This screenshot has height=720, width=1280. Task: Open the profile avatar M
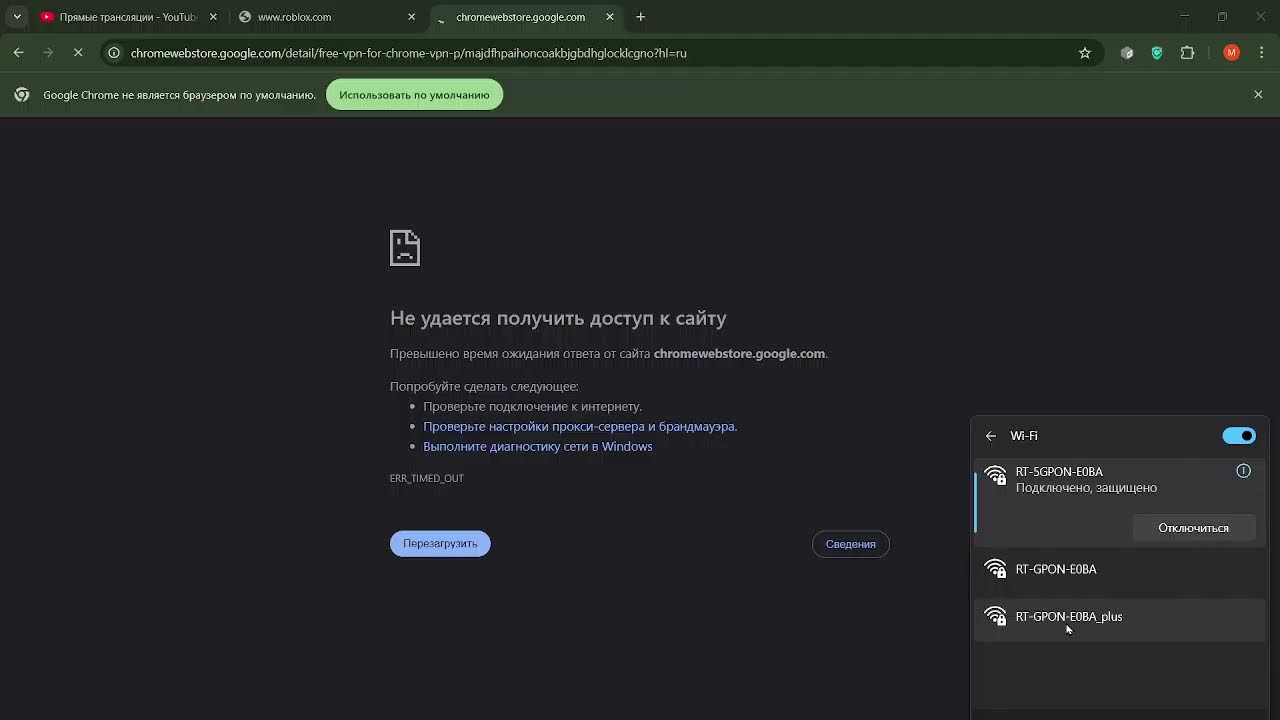point(1231,53)
